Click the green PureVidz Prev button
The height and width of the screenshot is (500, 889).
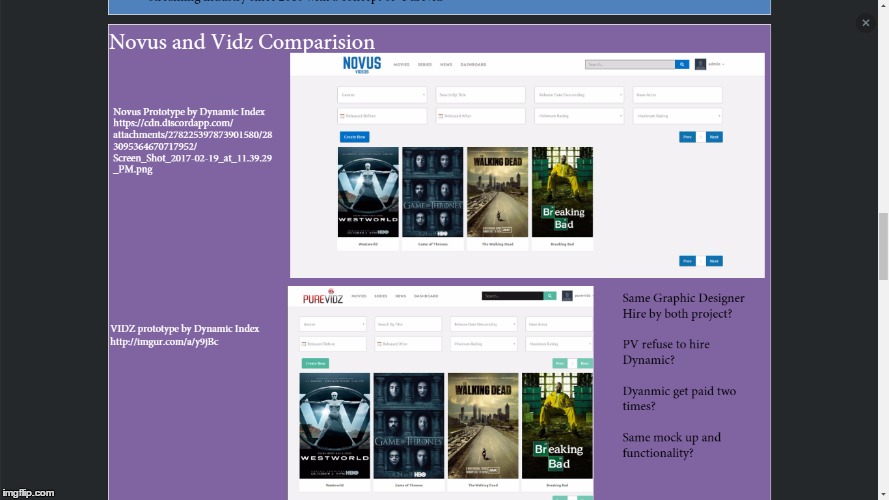(x=560, y=363)
